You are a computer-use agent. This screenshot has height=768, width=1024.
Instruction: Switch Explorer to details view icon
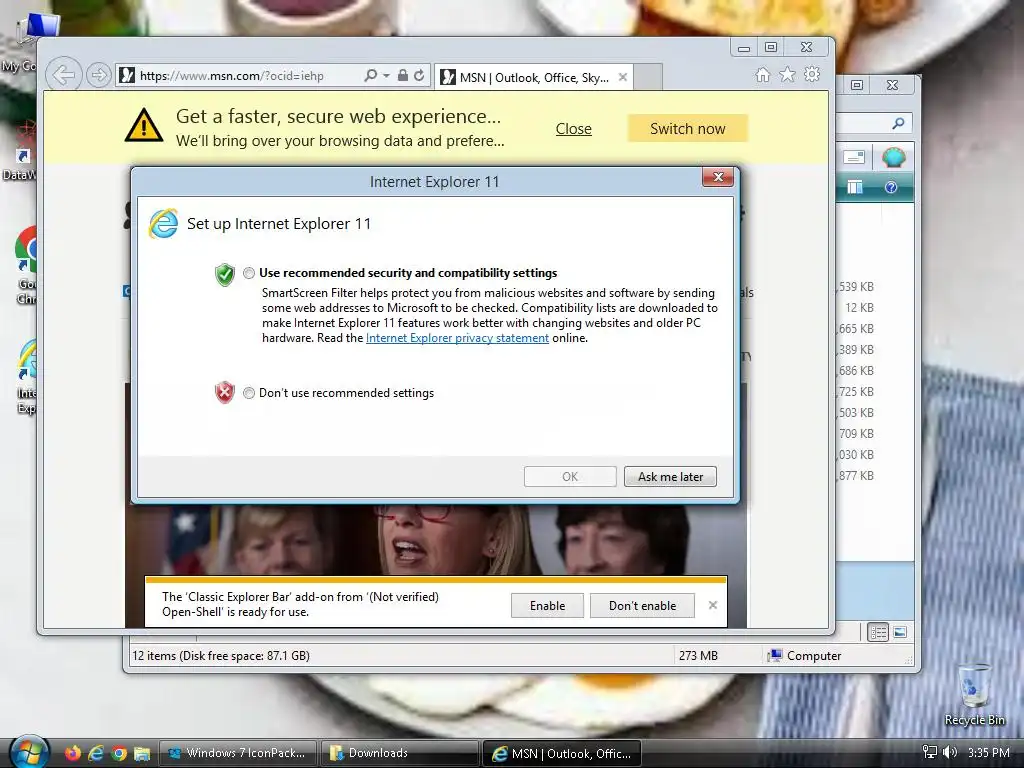(x=878, y=632)
